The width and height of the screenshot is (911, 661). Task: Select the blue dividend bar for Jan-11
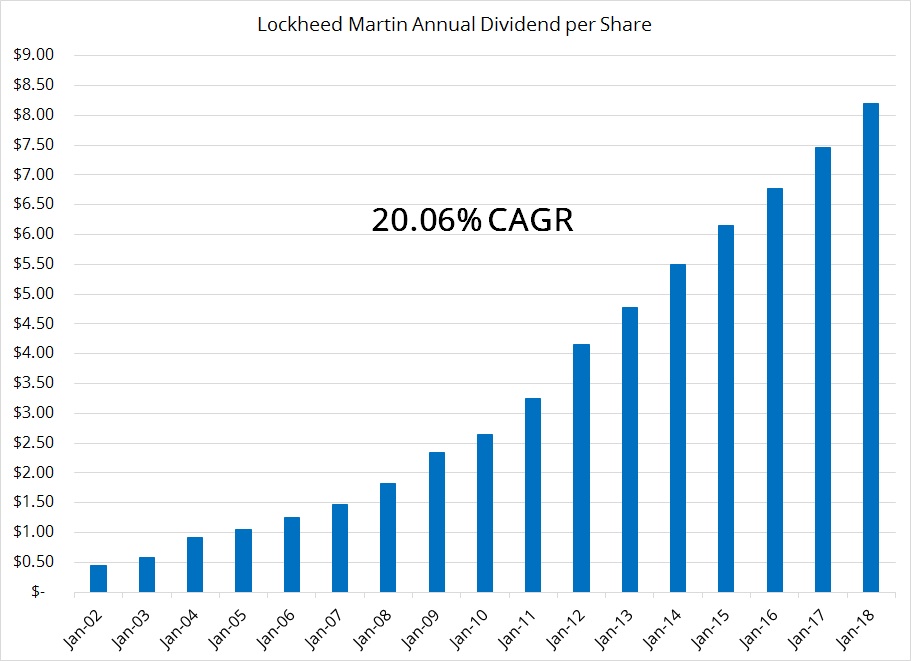(533, 495)
